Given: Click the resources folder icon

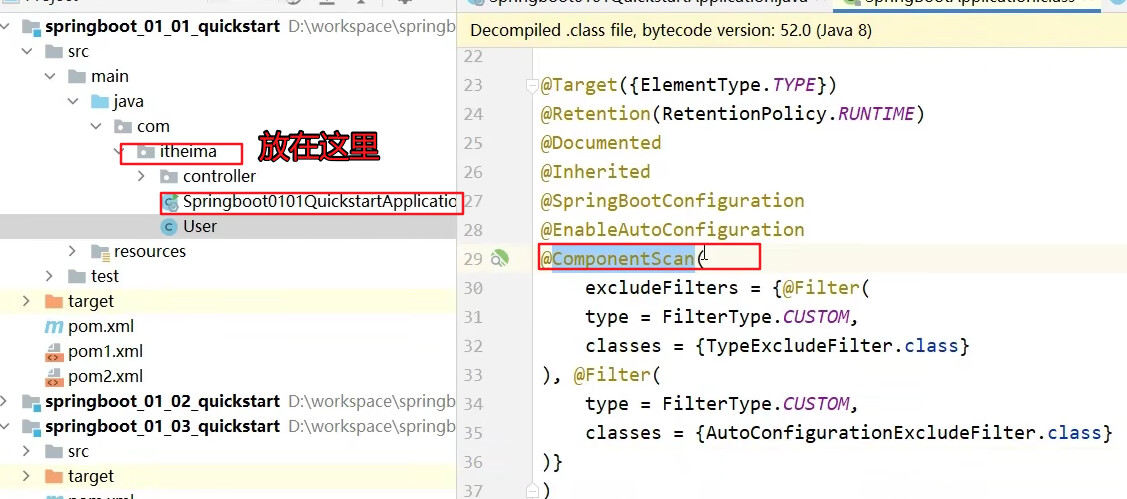Looking at the screenshot, I should pyautogui.click(x=101, y=251).
